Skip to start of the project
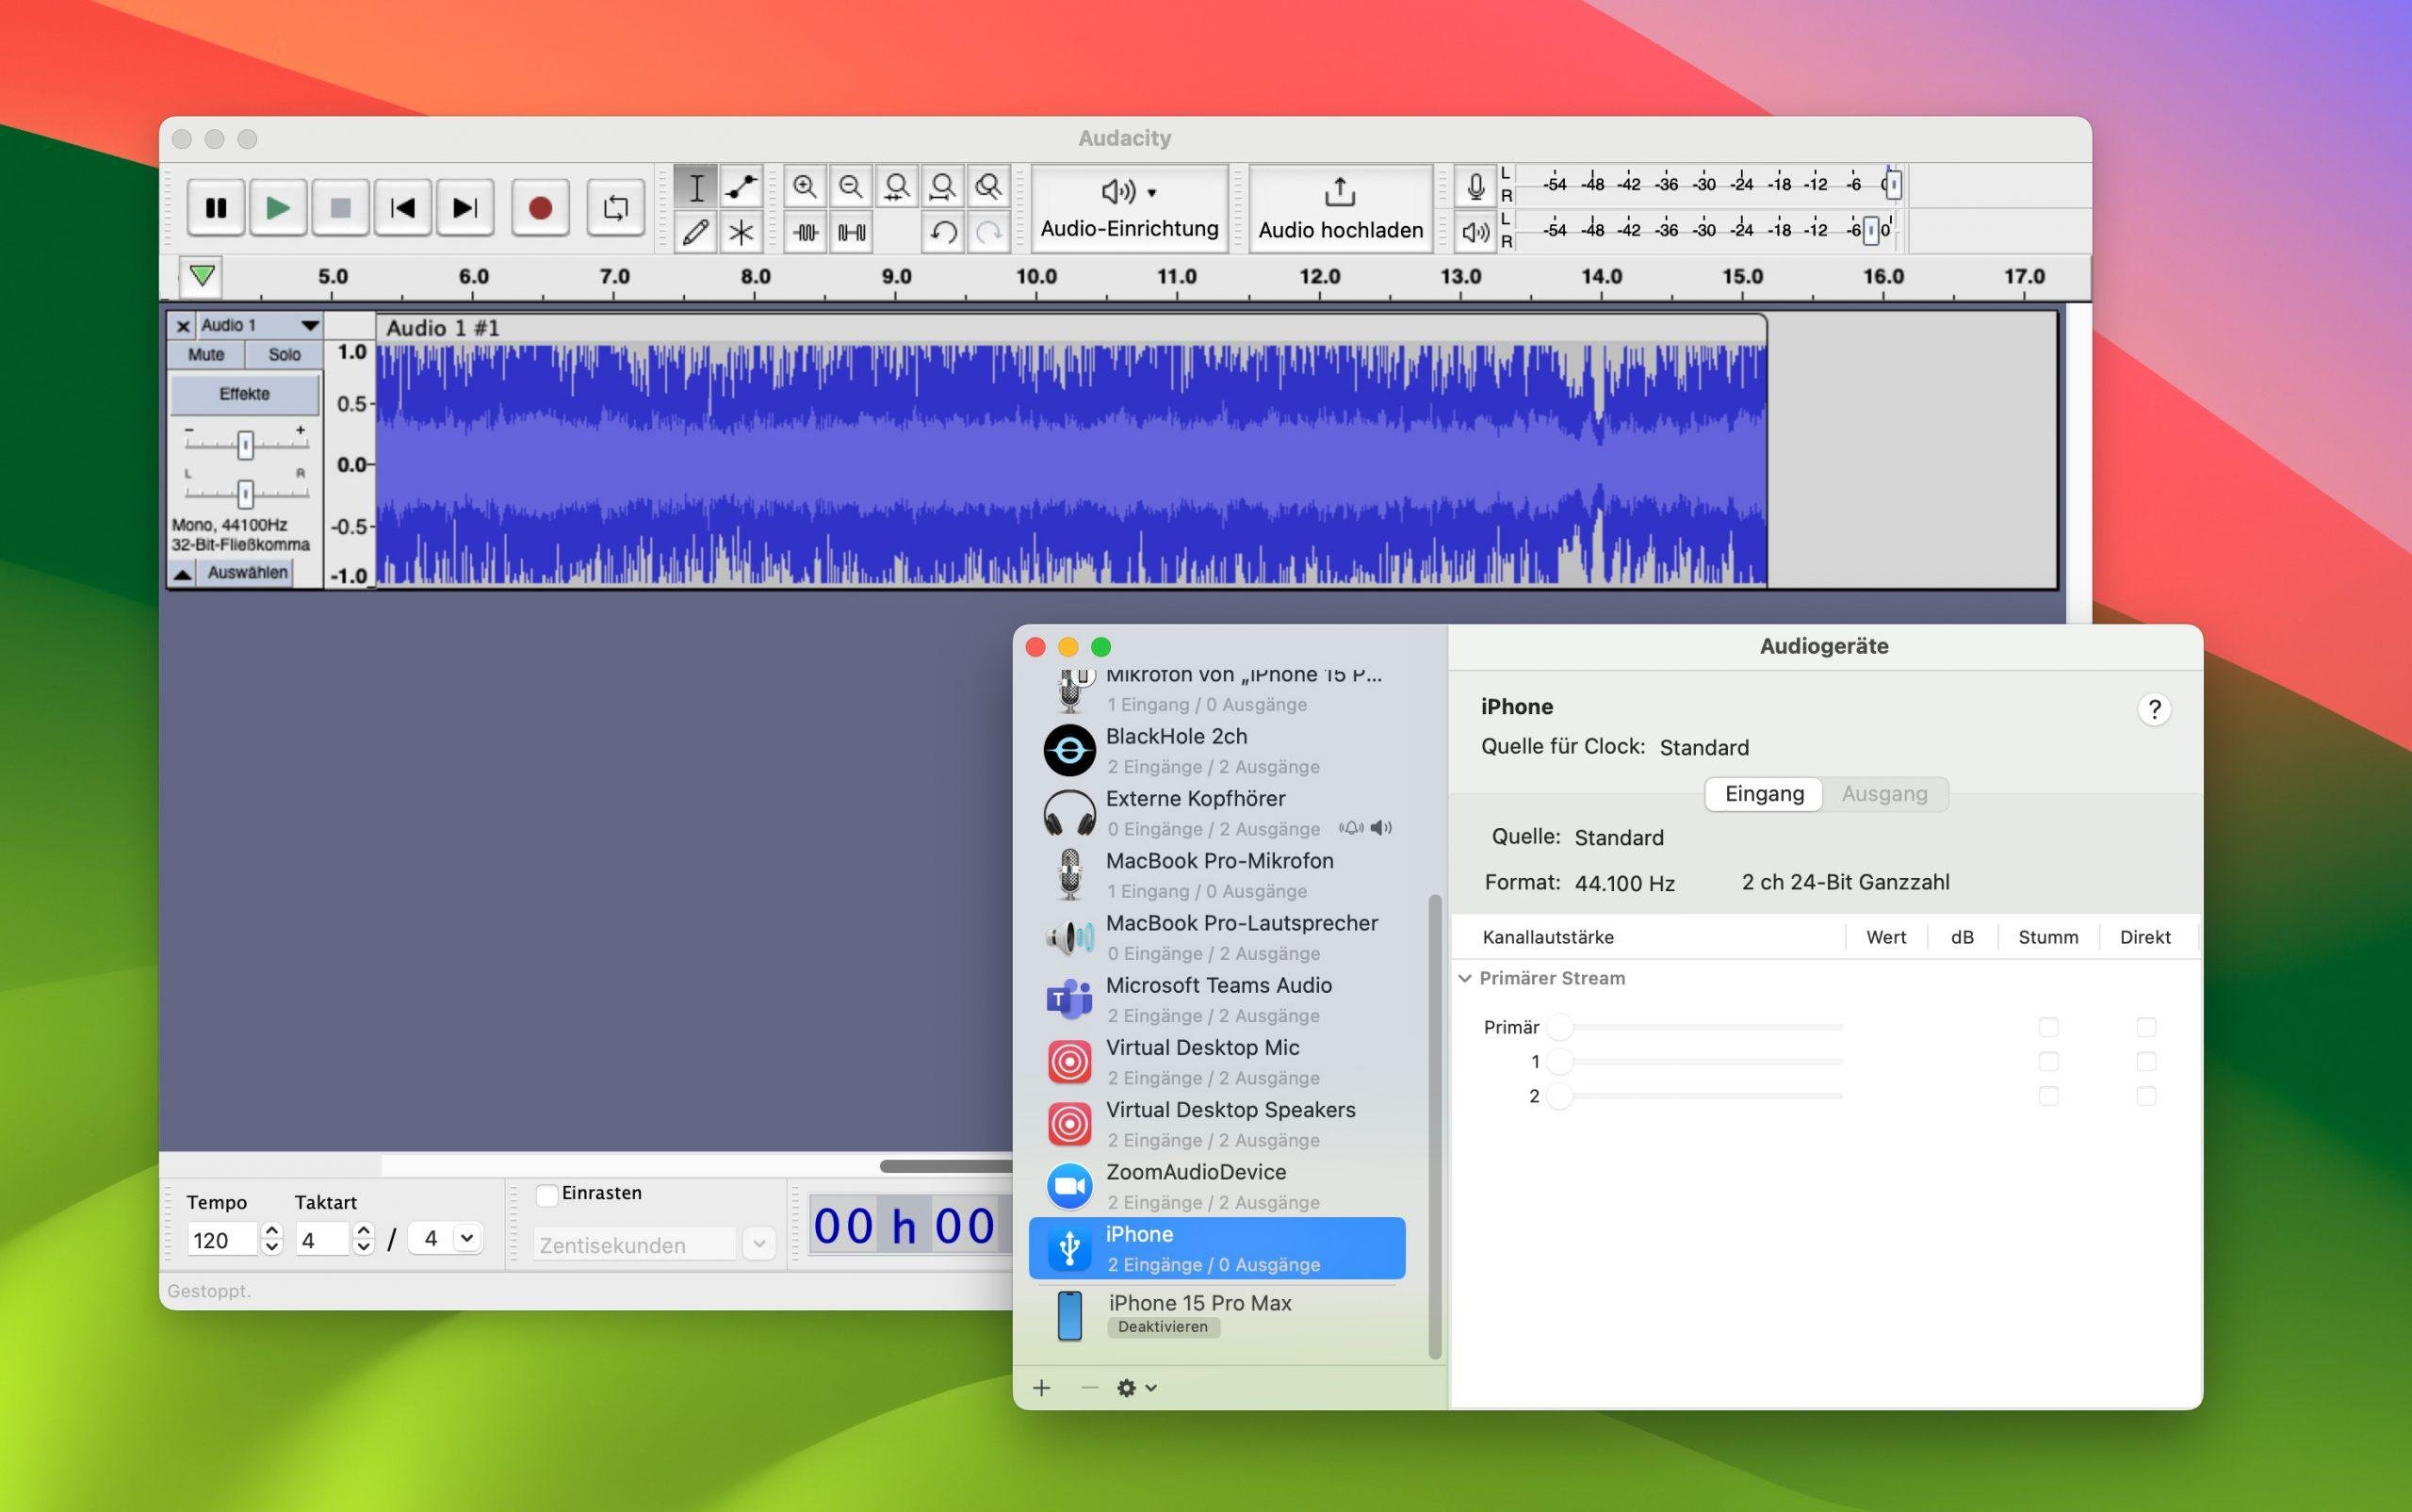The image size is (2412, 1512). (402, 208)
